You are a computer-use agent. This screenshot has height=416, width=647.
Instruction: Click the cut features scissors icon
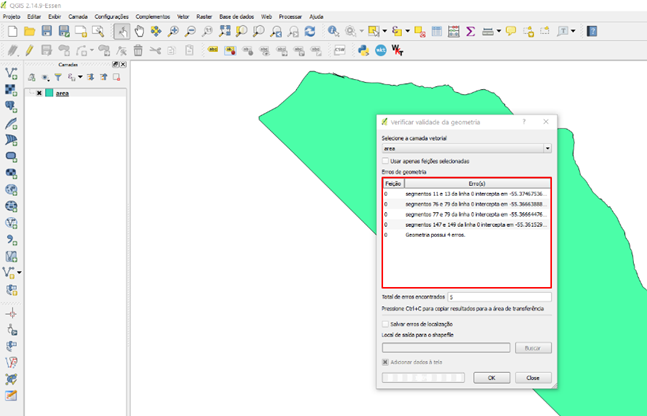click(x=155, y=50)
